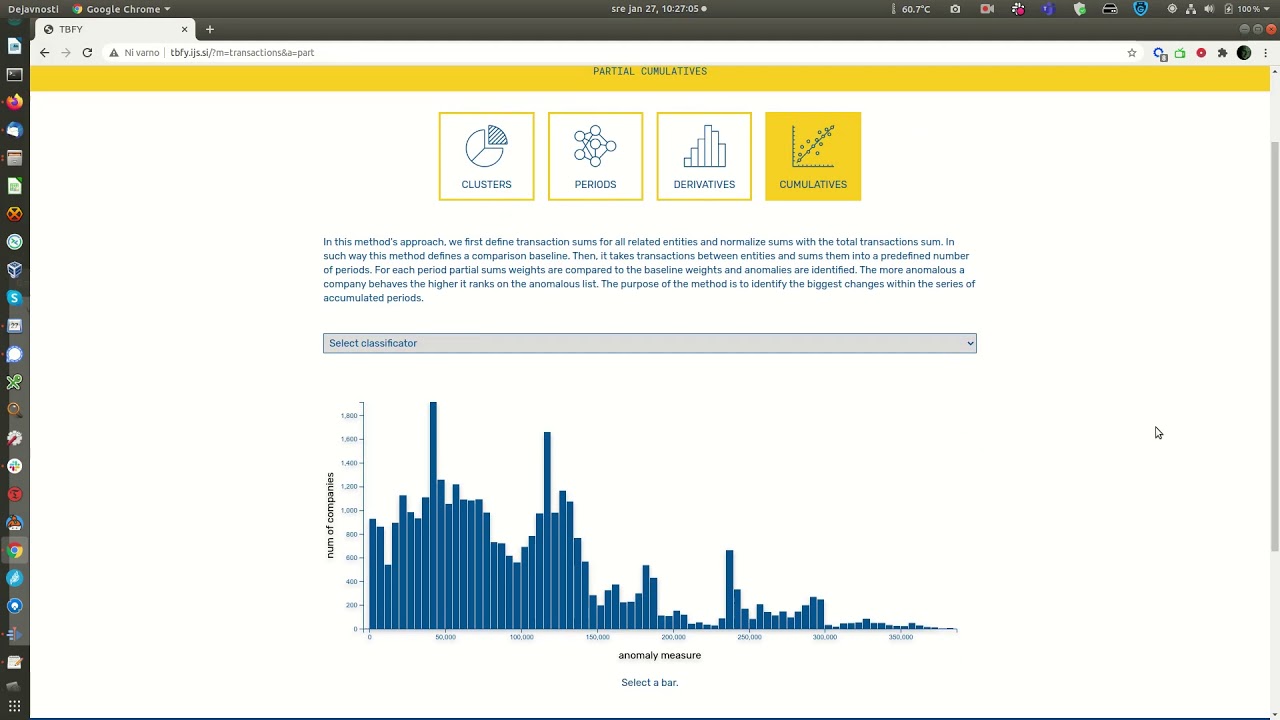Open the battery 100 % system menu
This screenshot has height=720, width=1280.
click(x=1248, y=9)
